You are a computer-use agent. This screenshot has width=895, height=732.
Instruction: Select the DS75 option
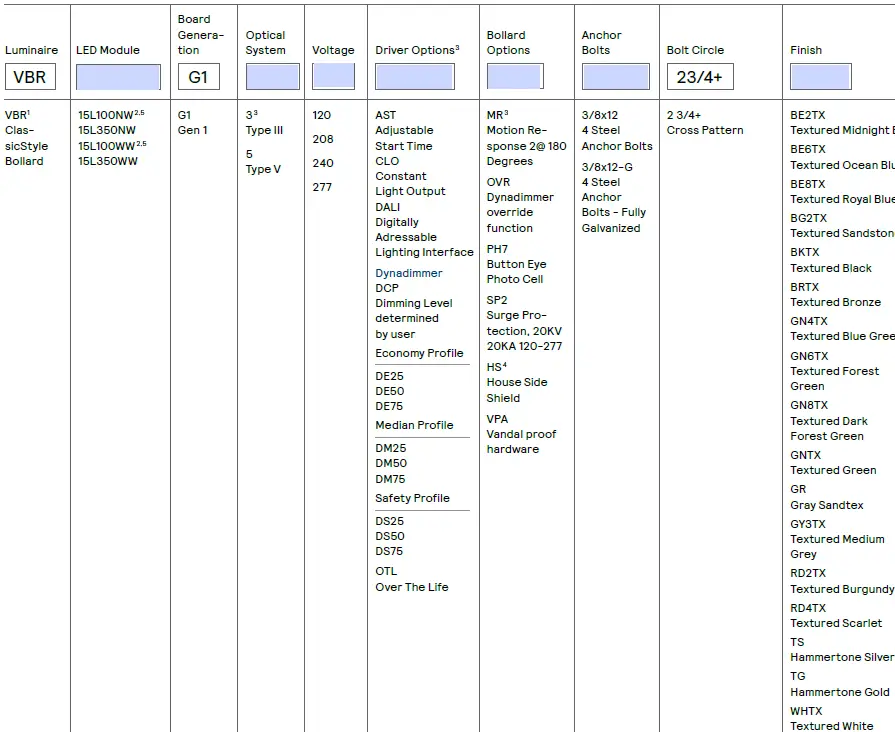[x=389, y=551]
